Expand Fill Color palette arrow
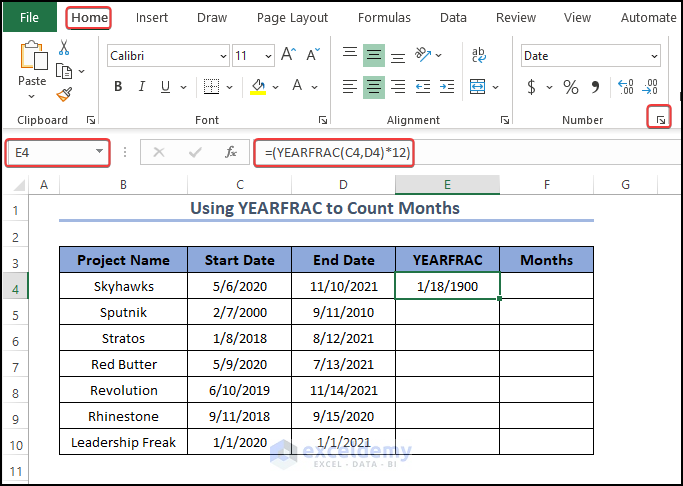 click(x=275, y=87)
